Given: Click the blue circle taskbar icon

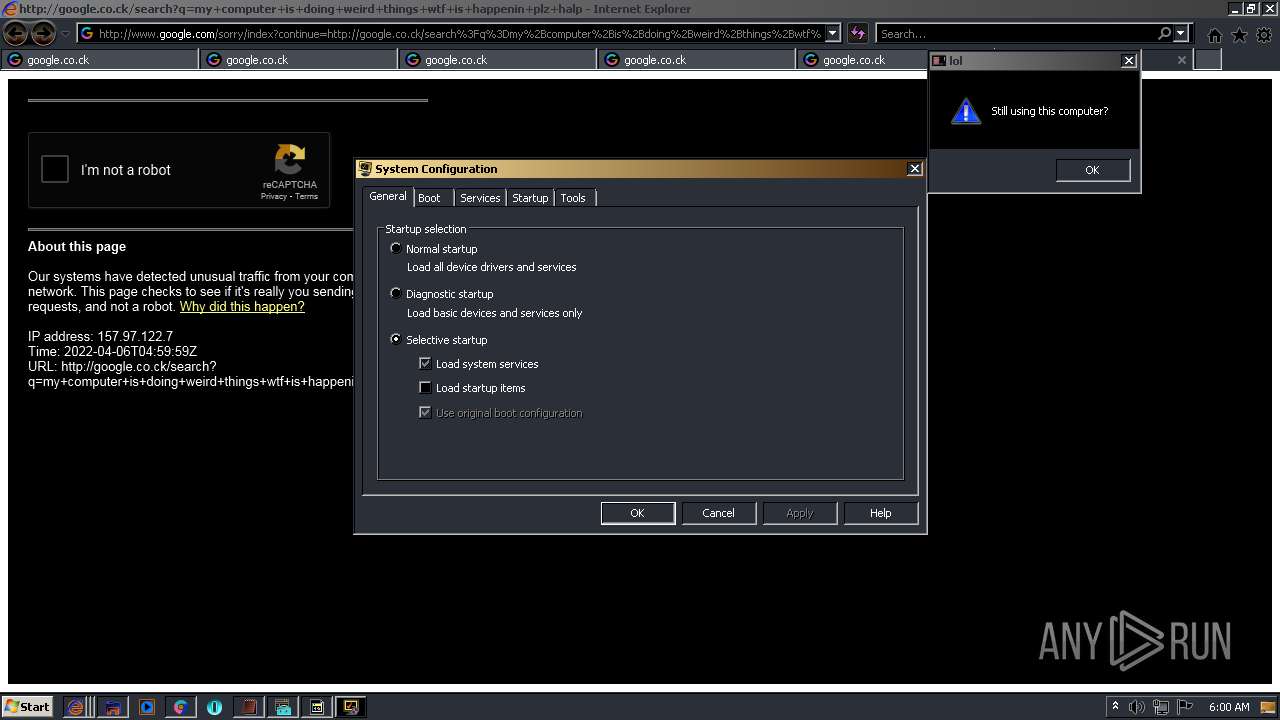Looking at the screenshot, I should (214, 707).
